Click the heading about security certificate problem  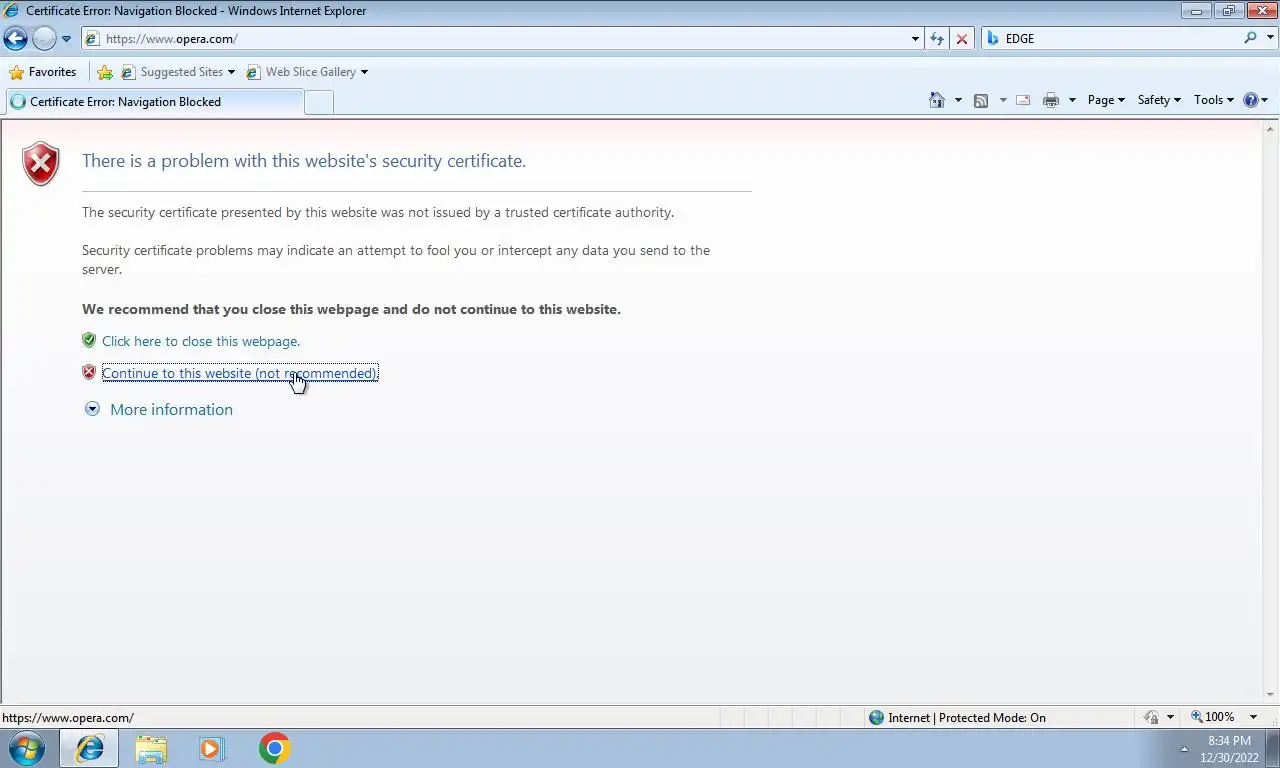coord(304,161)
